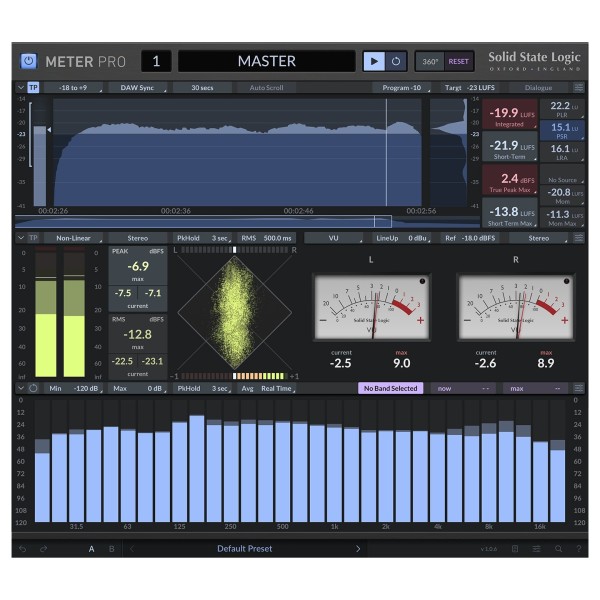This screenshot has width=600, height=600.
Task: Click the PEAK -6.9 max readout
Action: (138, 266)
